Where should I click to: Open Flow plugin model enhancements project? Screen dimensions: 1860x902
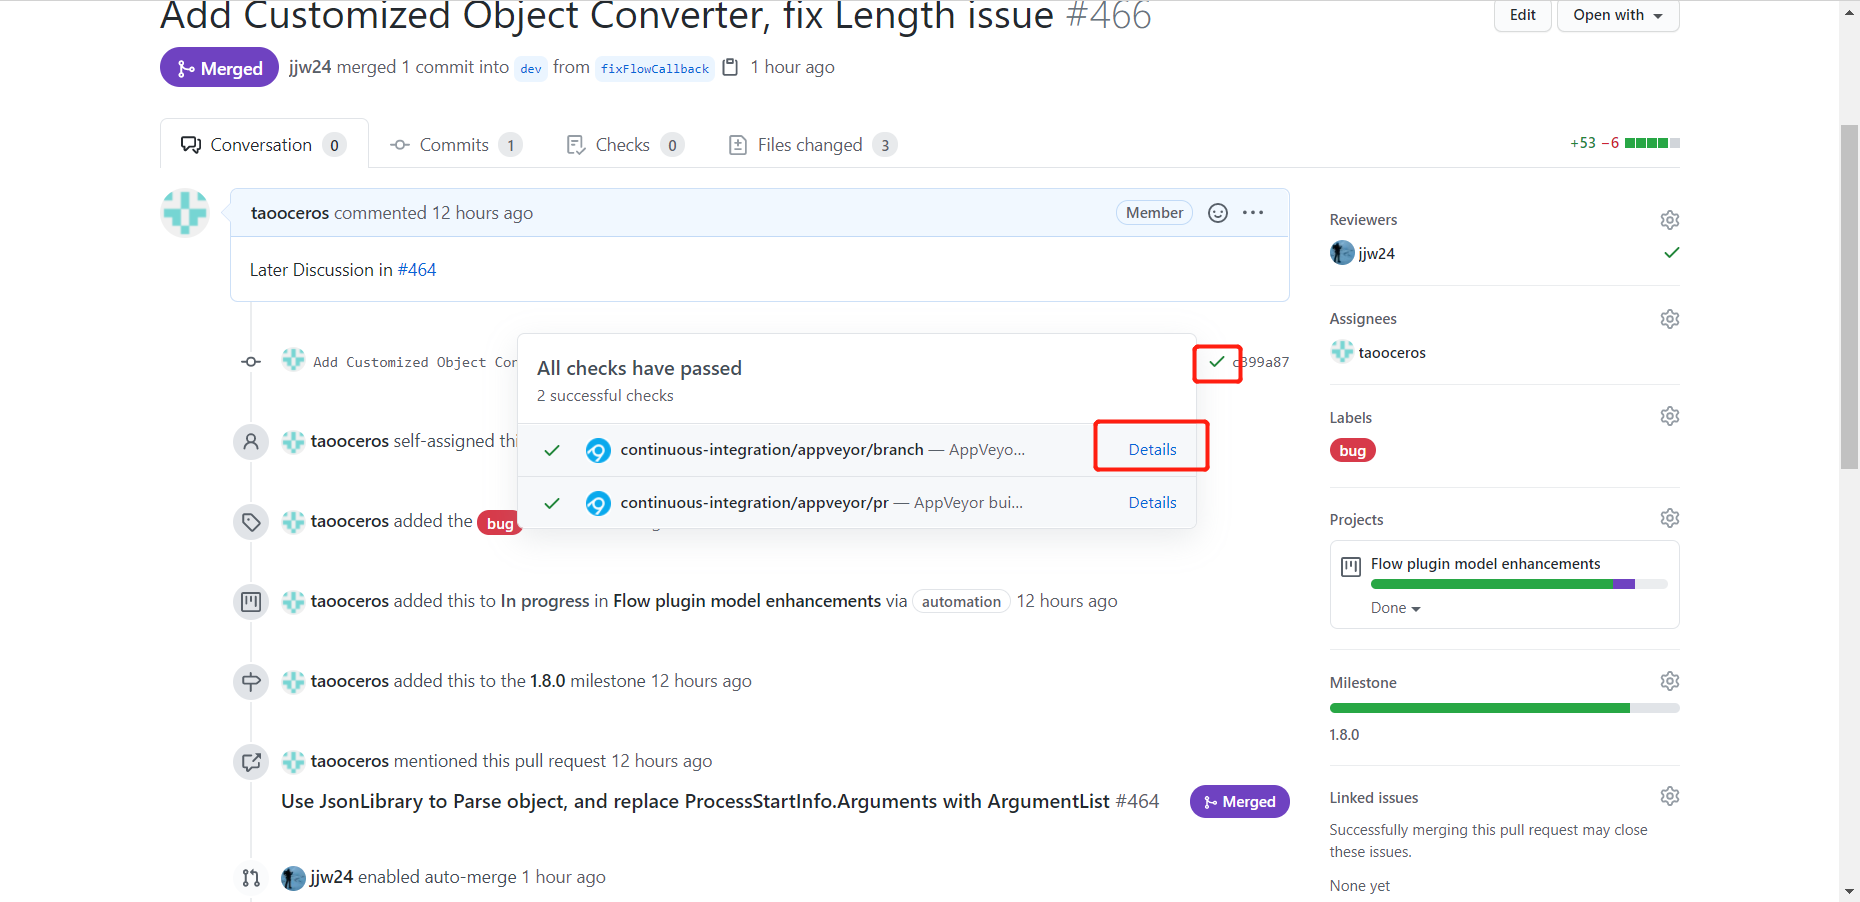[1485, 564]
